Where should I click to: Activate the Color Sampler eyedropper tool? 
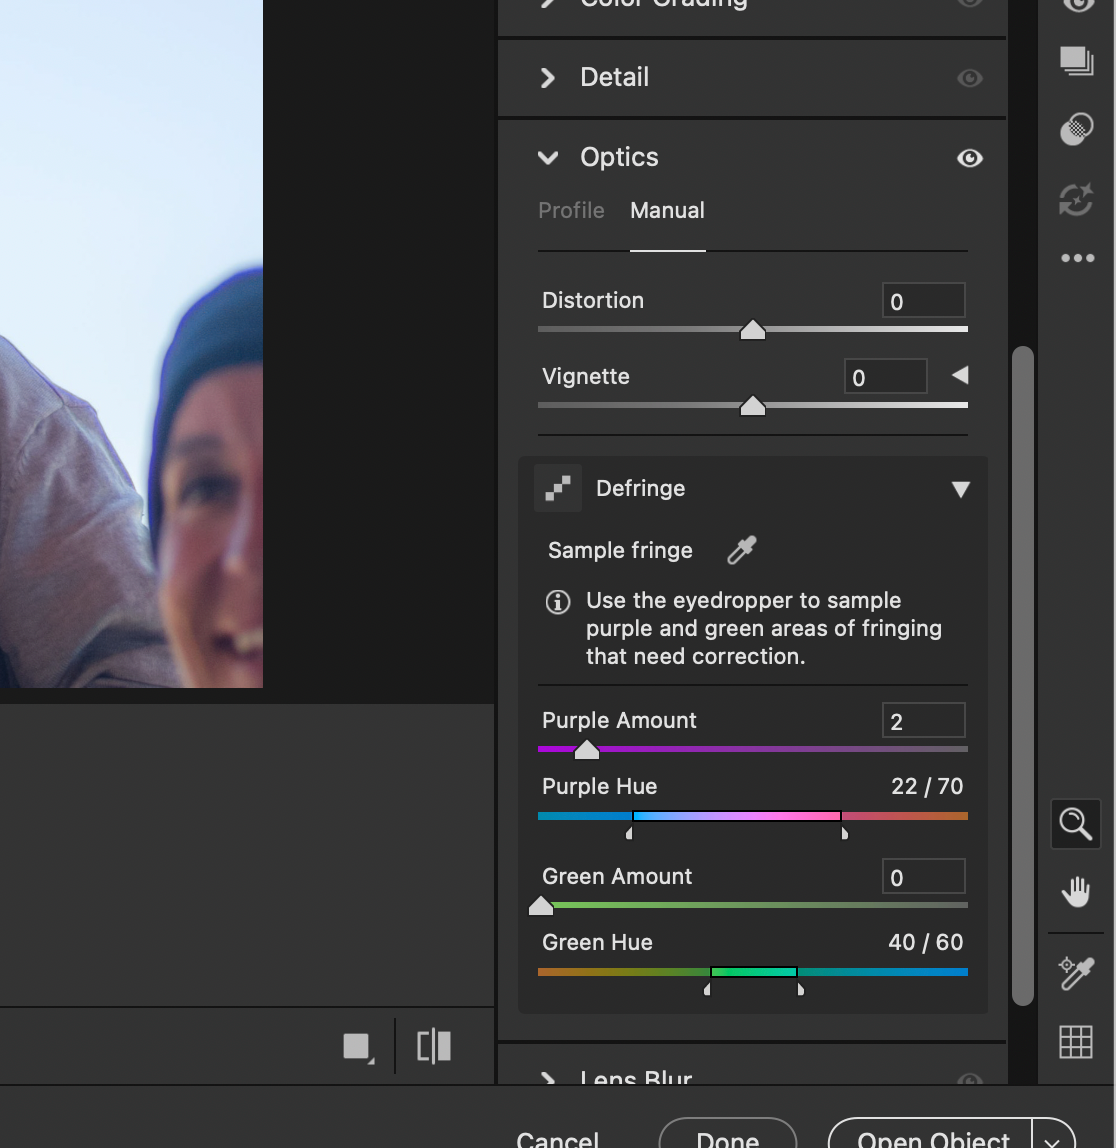point(1076,972)
